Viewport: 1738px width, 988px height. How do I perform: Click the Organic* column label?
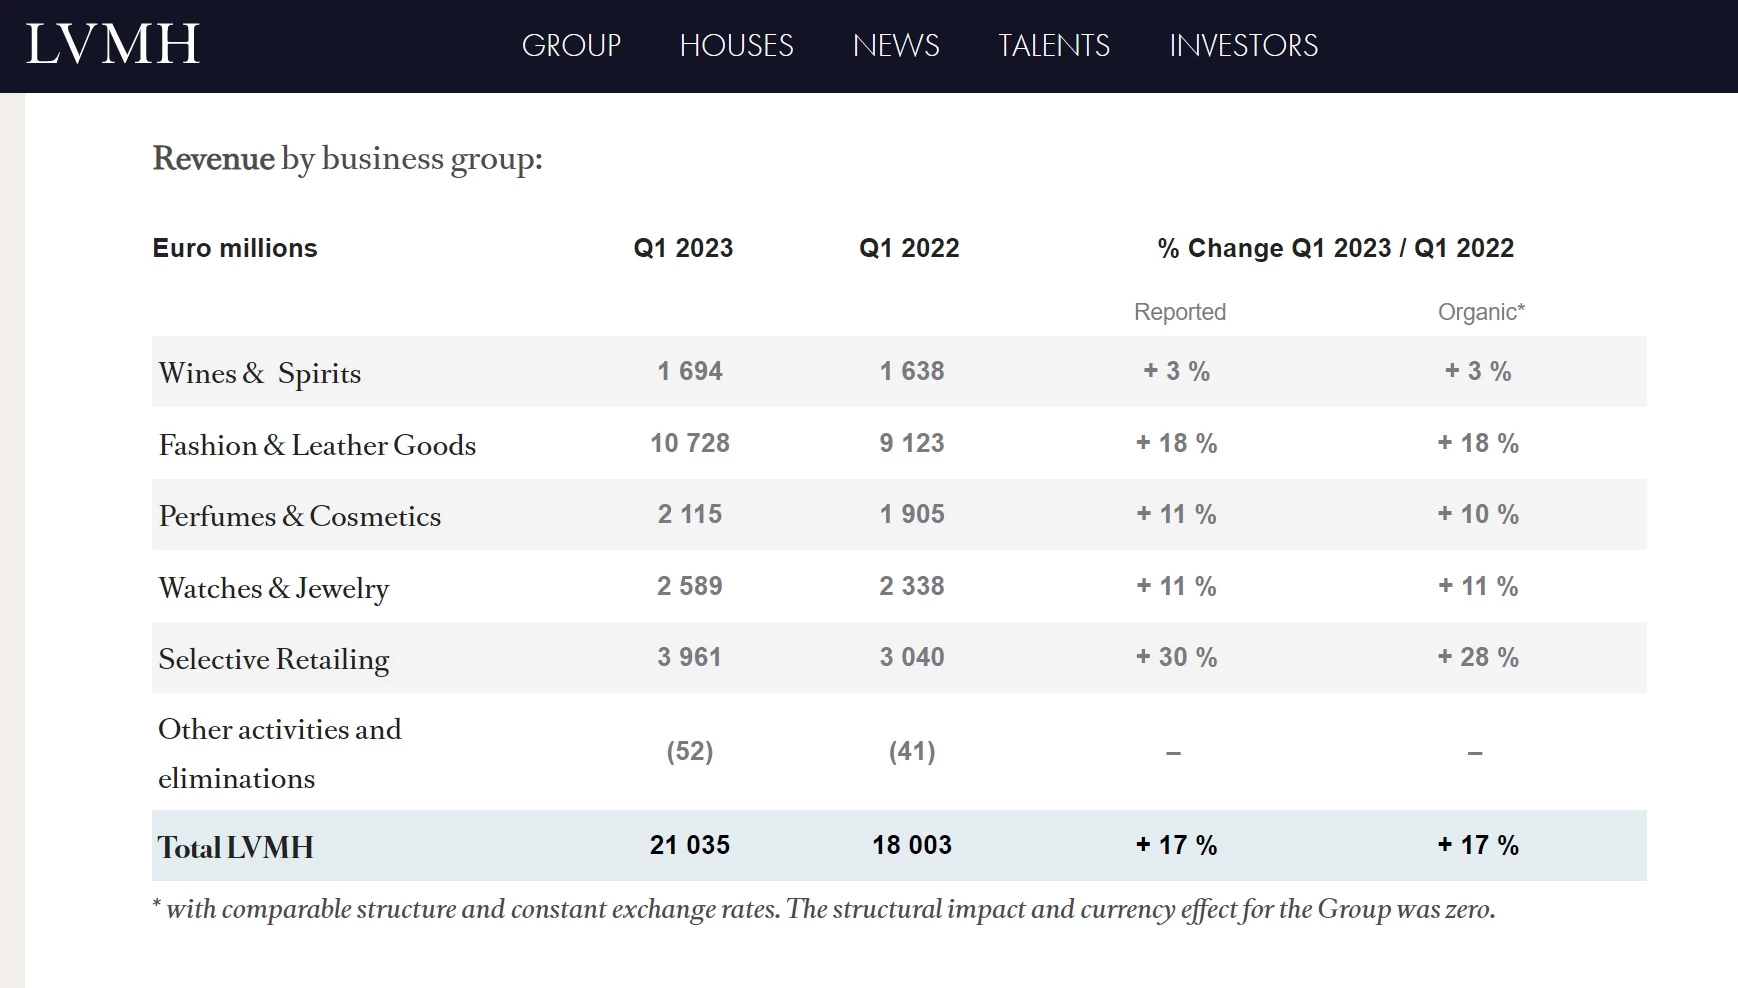point(1481,311)
